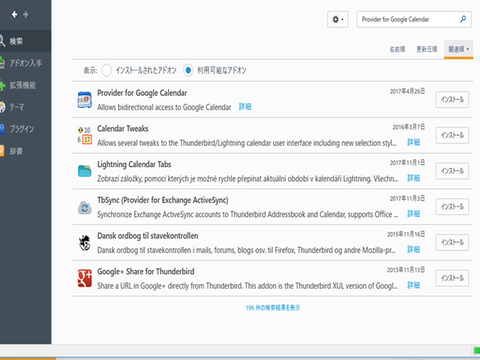Click Dansk ordbog add-on icon
This screenshot has width=480, height=360.
click(85, 243)
